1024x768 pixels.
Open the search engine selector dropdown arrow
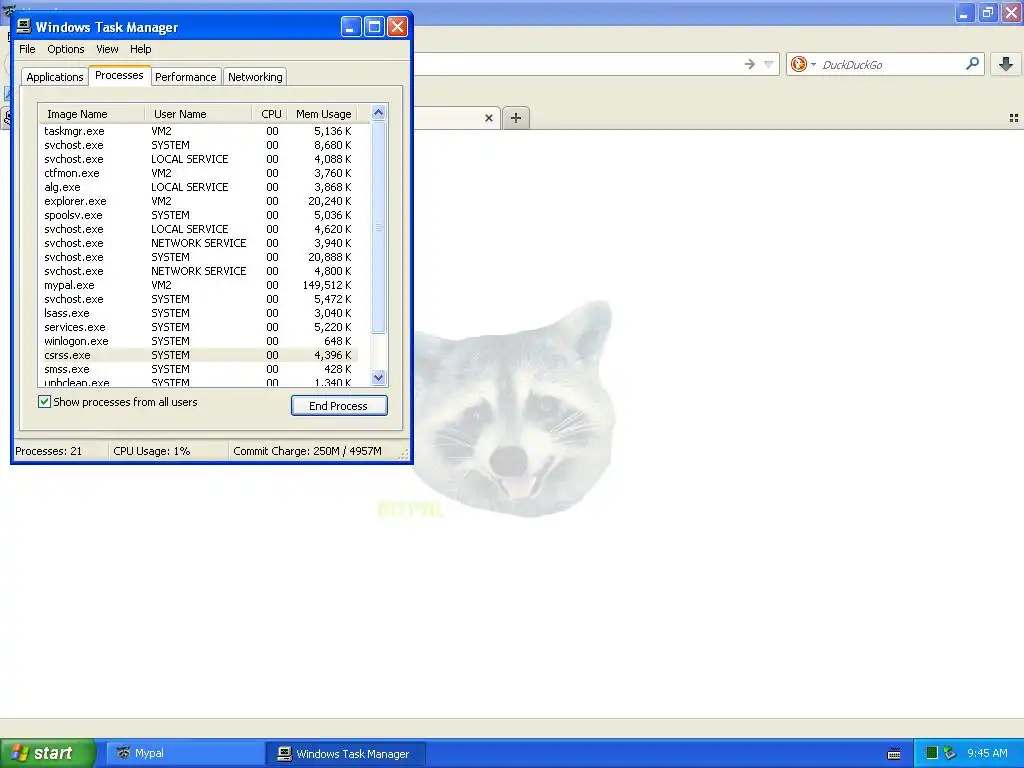point(813,64)
